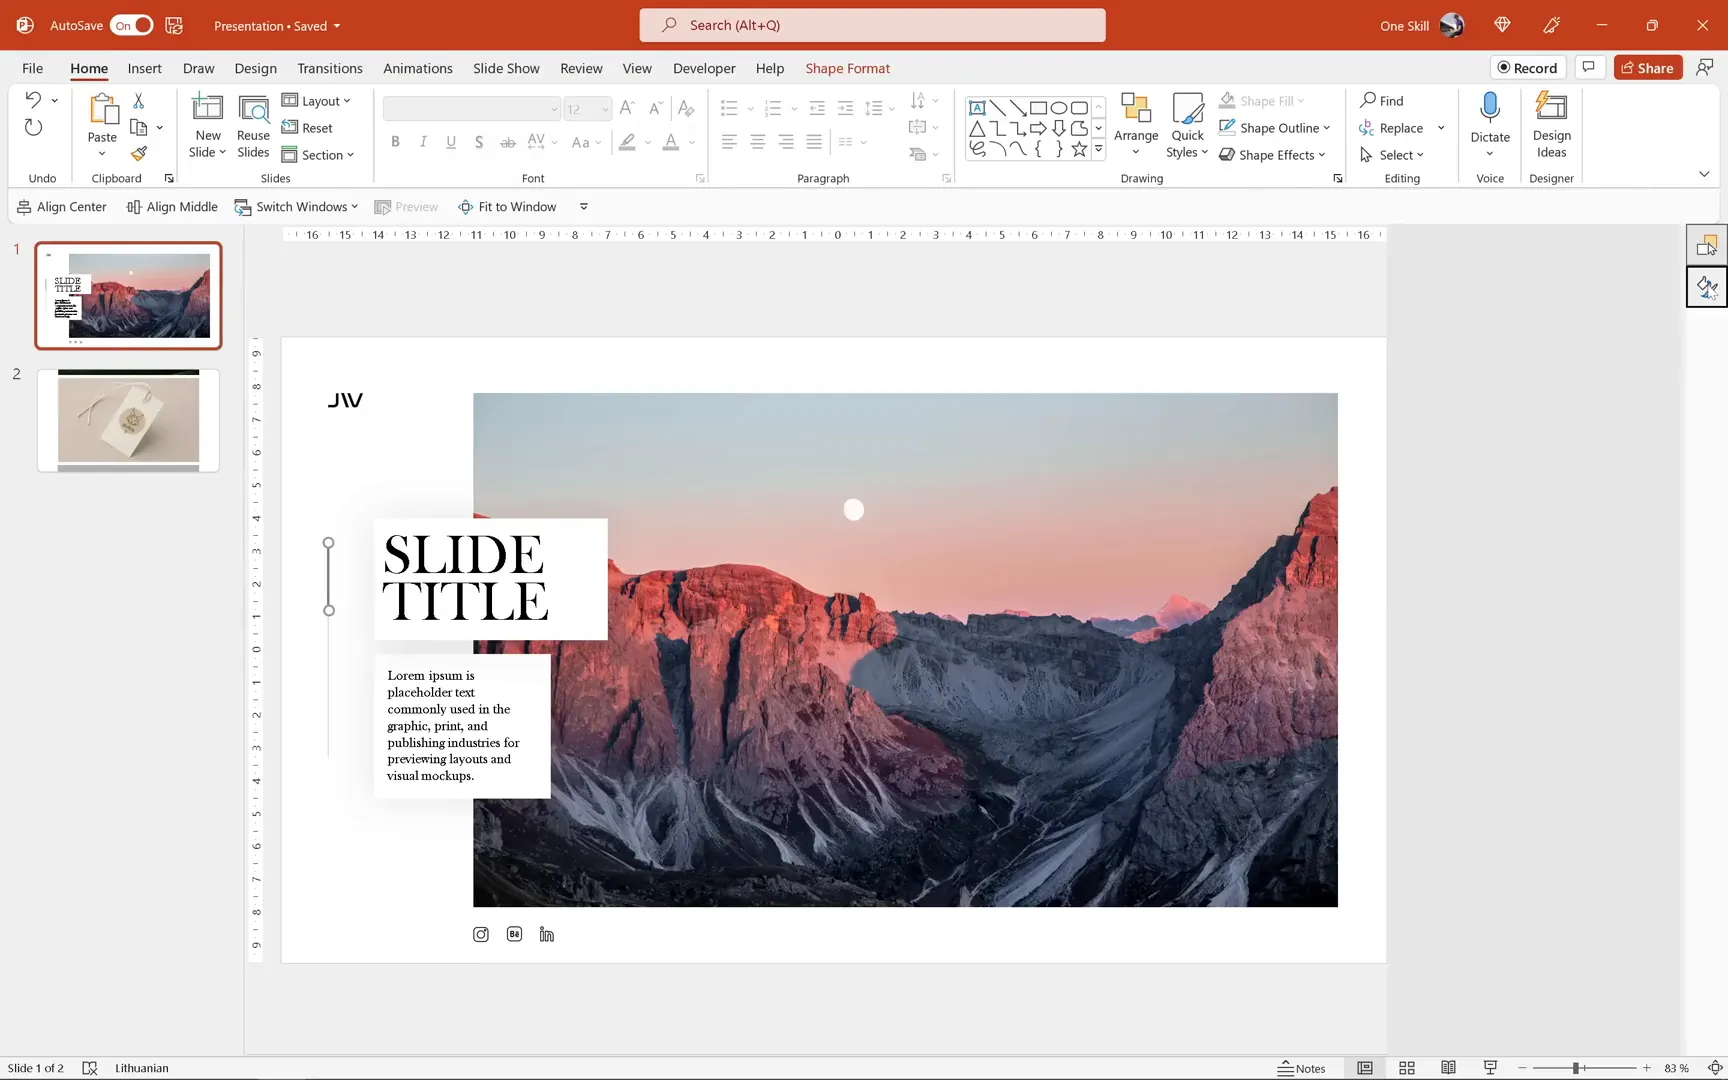Click Clear All Formatting icon
Viewport: 1728px width, 1080px height.
point(686,108)
